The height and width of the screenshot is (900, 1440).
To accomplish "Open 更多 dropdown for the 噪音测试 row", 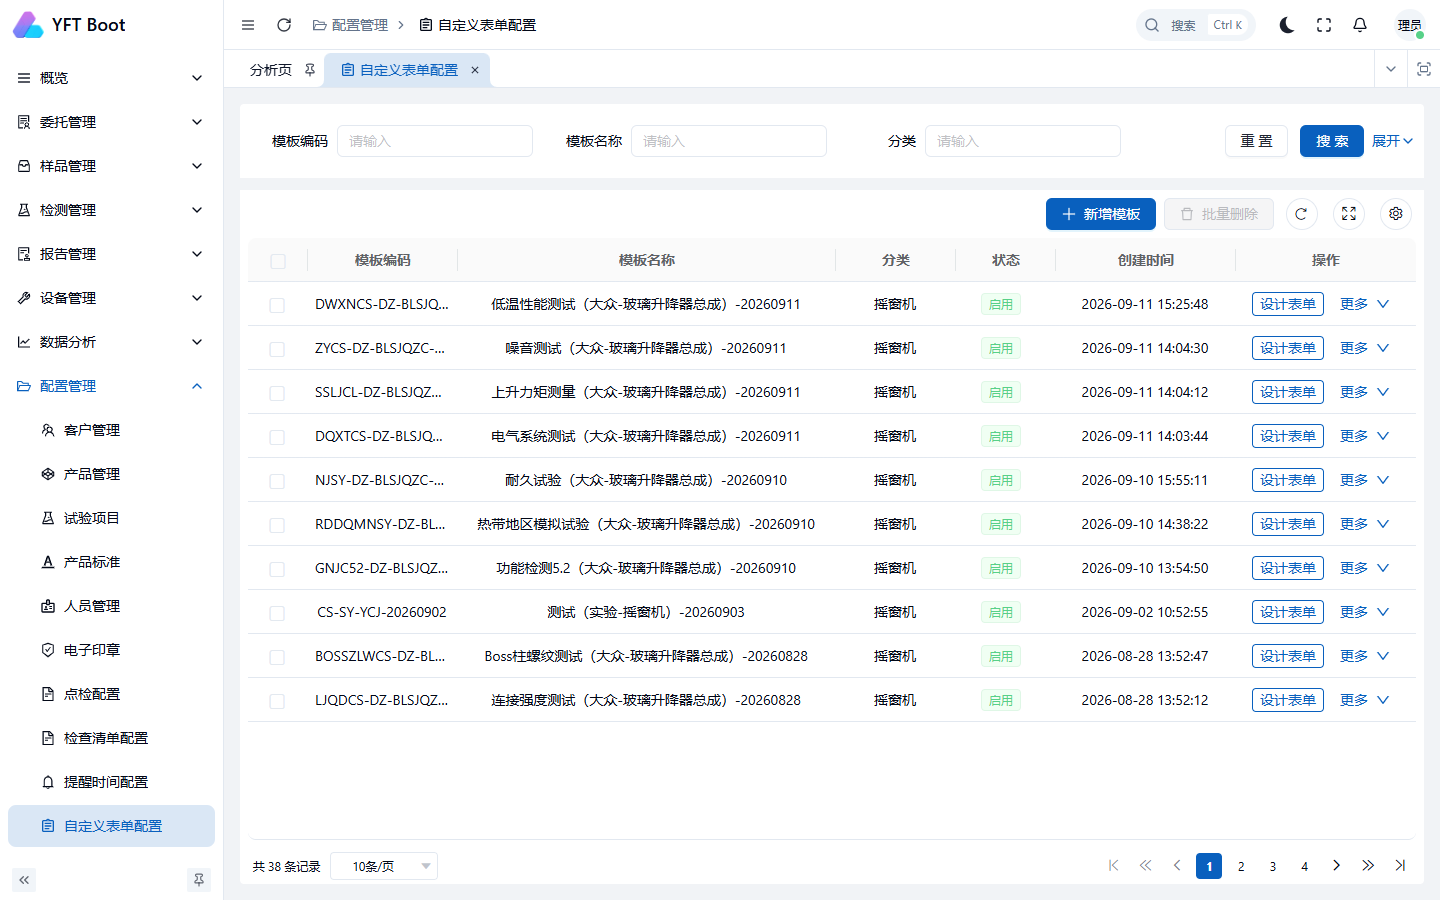I will point(1365,348).
